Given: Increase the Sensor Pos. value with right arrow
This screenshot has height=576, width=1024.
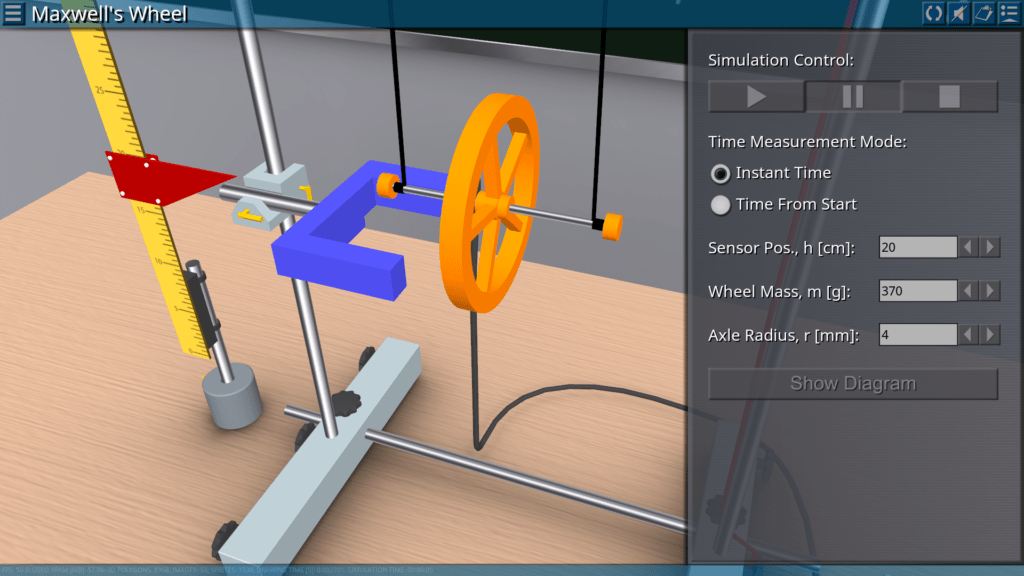Looking at the screenshot, I should 990,247.
